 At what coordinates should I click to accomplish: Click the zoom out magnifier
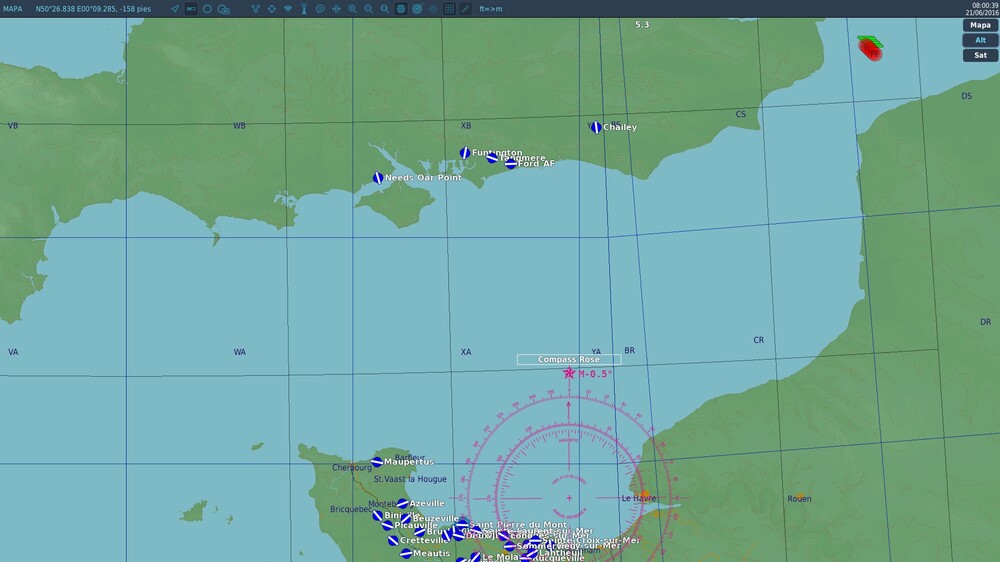click(369, 9)
